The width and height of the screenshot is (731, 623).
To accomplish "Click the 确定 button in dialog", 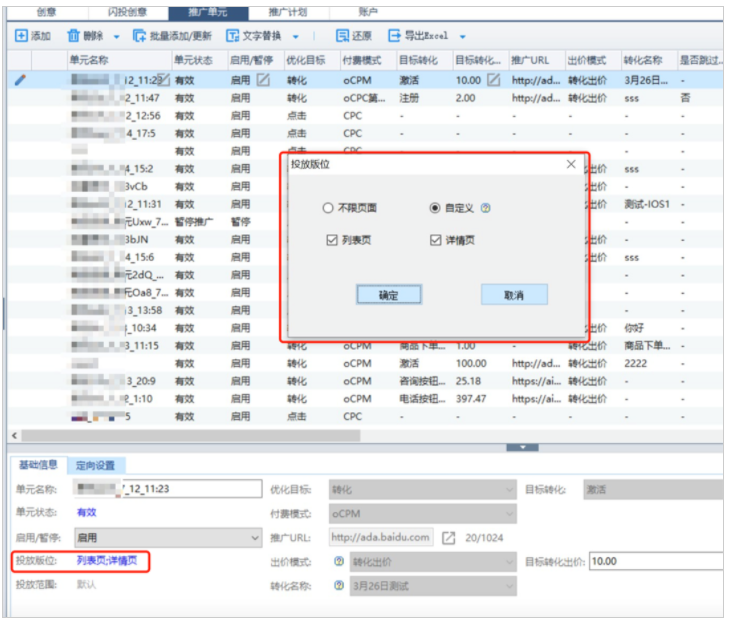I will pos(389,295).
